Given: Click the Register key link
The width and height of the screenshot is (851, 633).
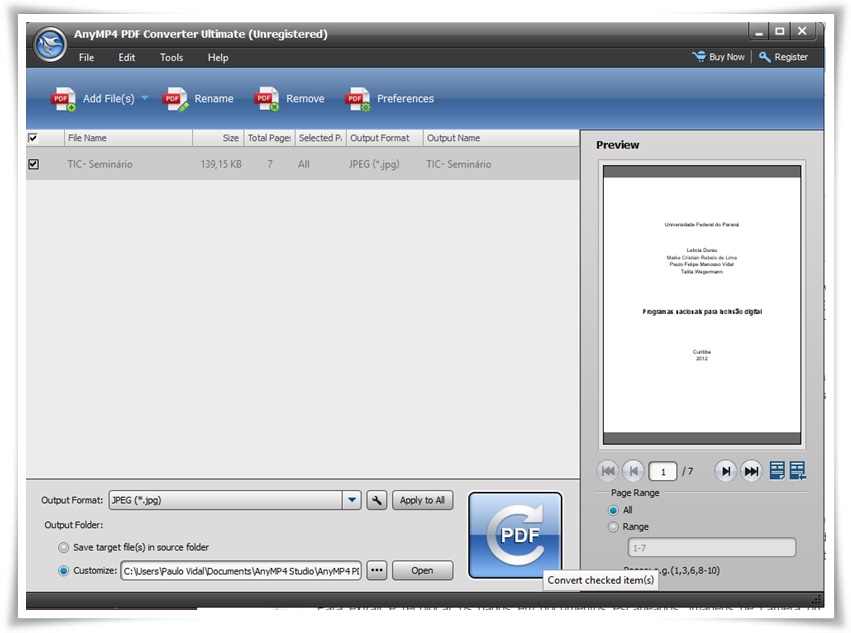Looking at the screenshot, I should (x=783, y=57).
